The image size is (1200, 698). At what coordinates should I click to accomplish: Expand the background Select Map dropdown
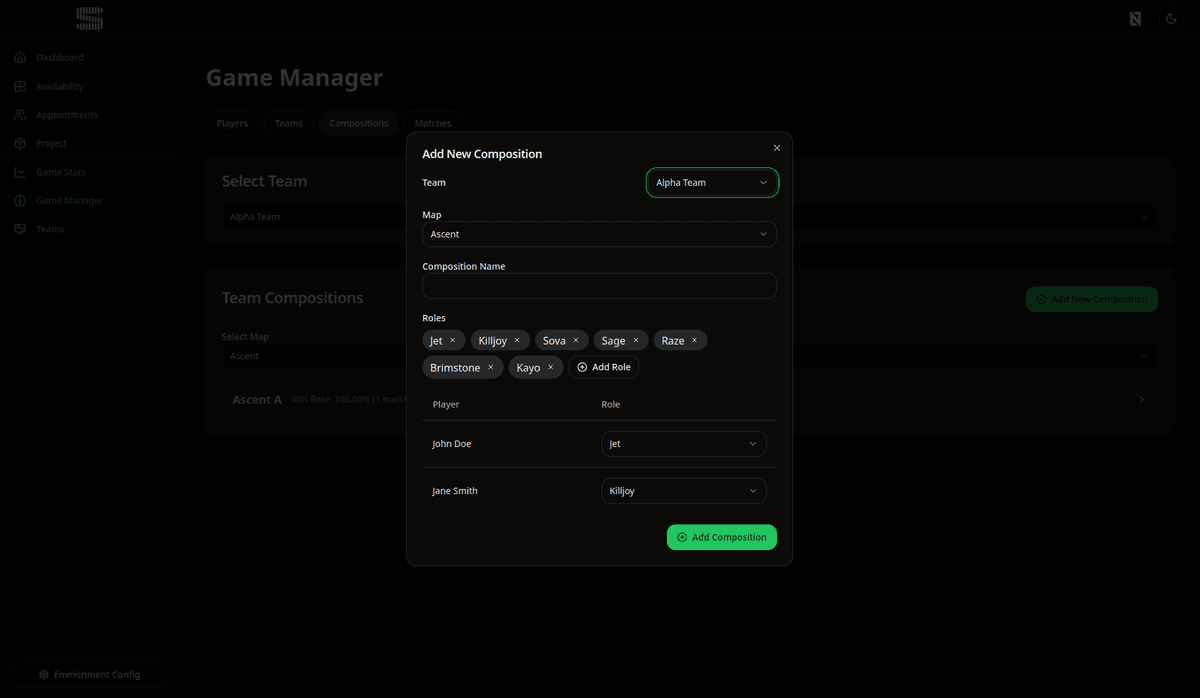tap(689, 356)
